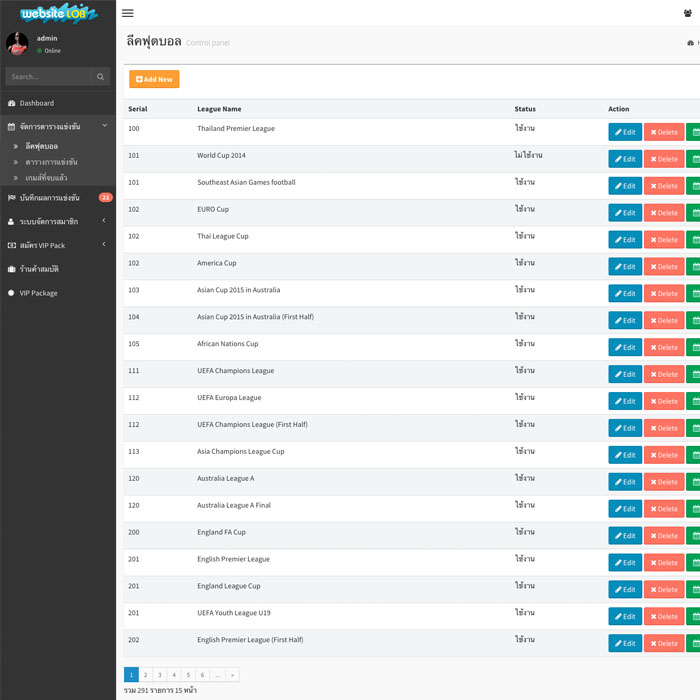Edit England FA Cup row

pyautogui.click(x=625, y=536)
